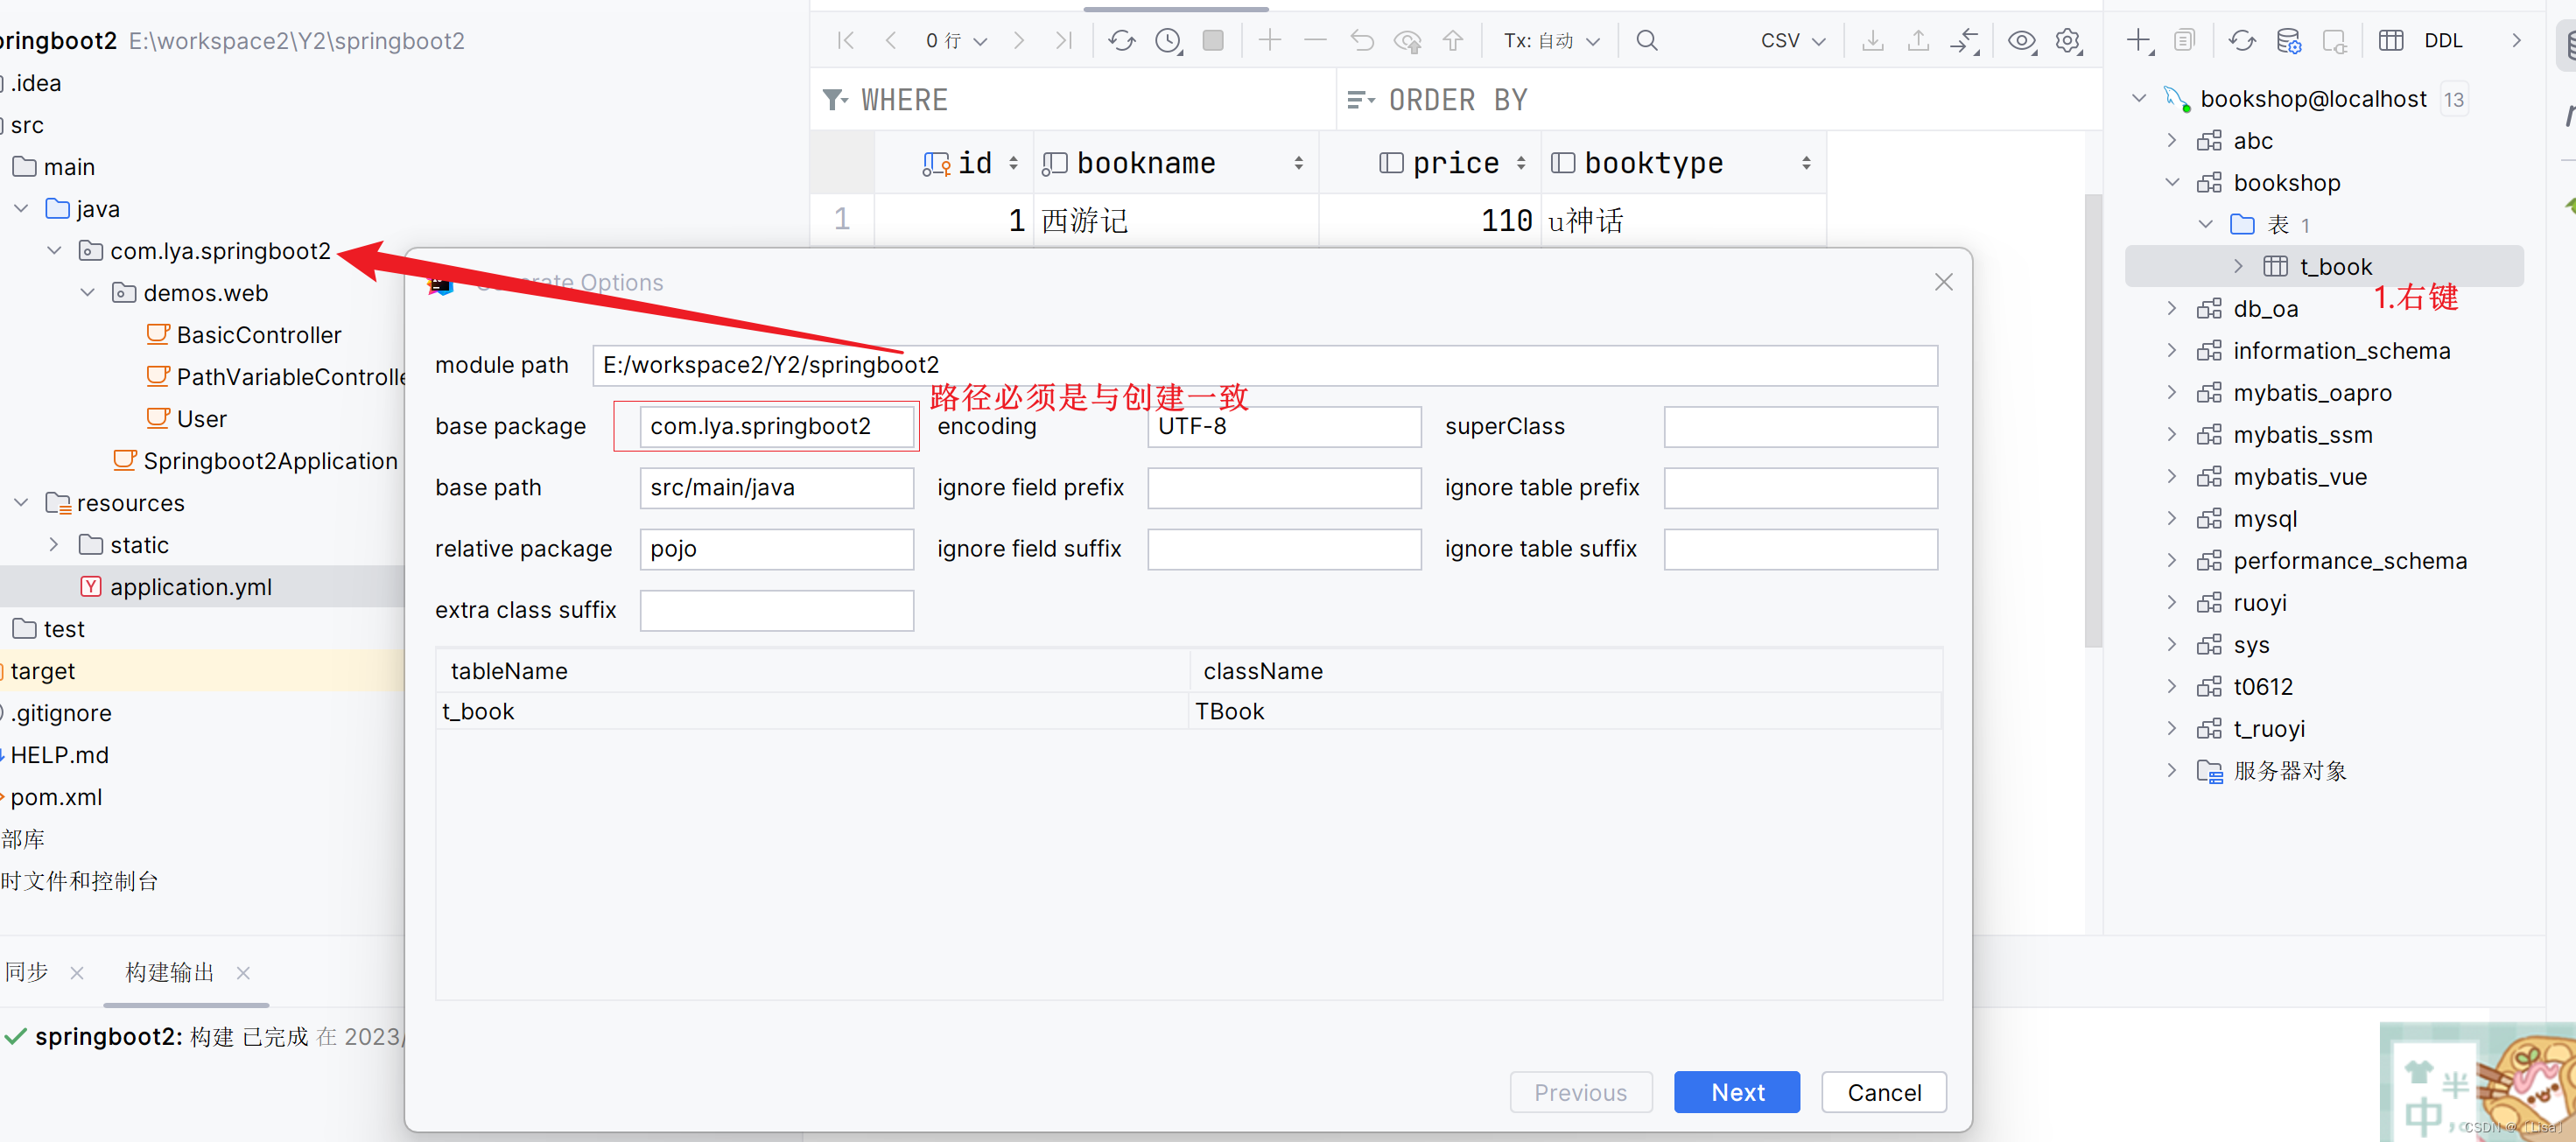This screenshot has width=2576, height=1142.
Task: Open search in the data grid
Action: click(1645, 40)
